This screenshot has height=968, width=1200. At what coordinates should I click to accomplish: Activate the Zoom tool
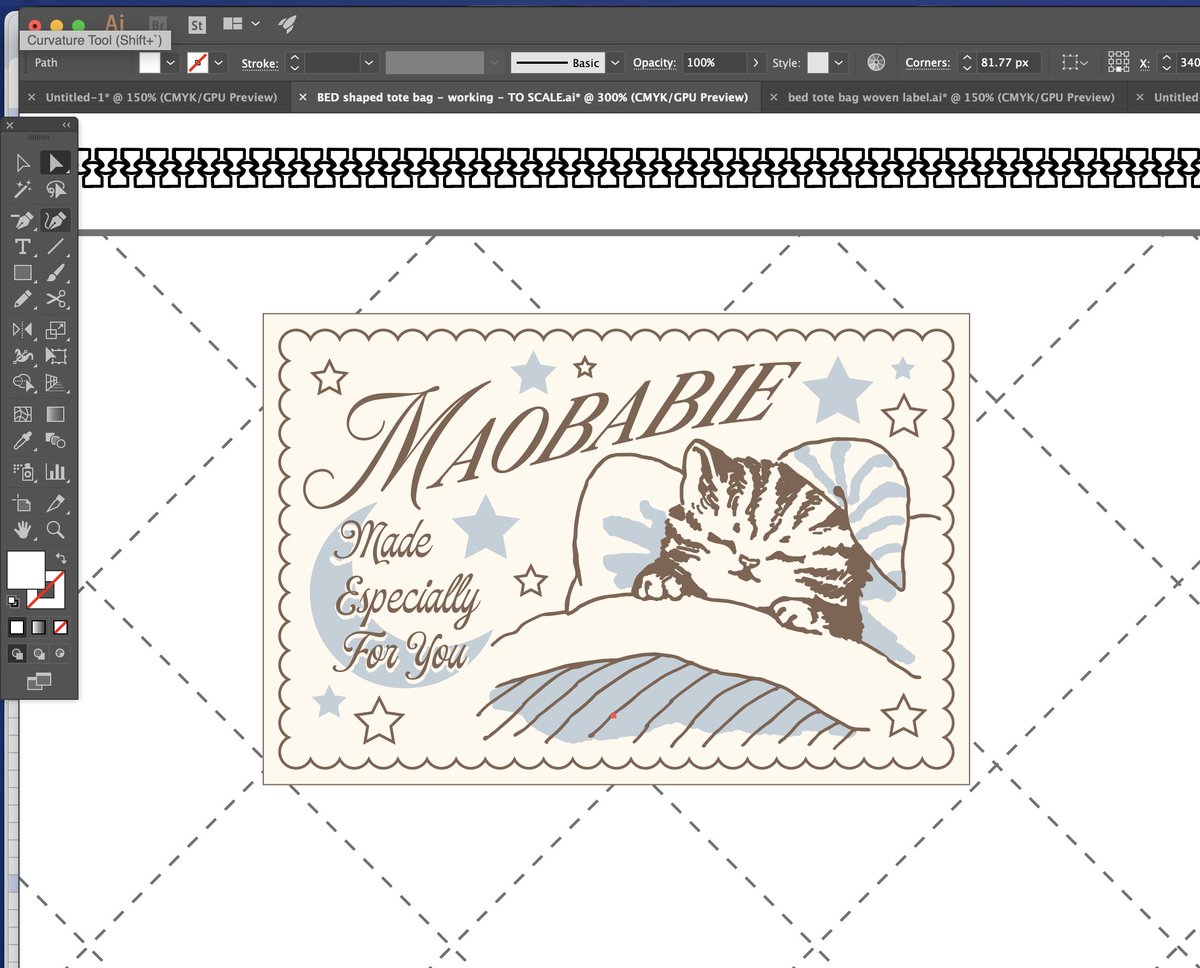click(x=55, y=530)
